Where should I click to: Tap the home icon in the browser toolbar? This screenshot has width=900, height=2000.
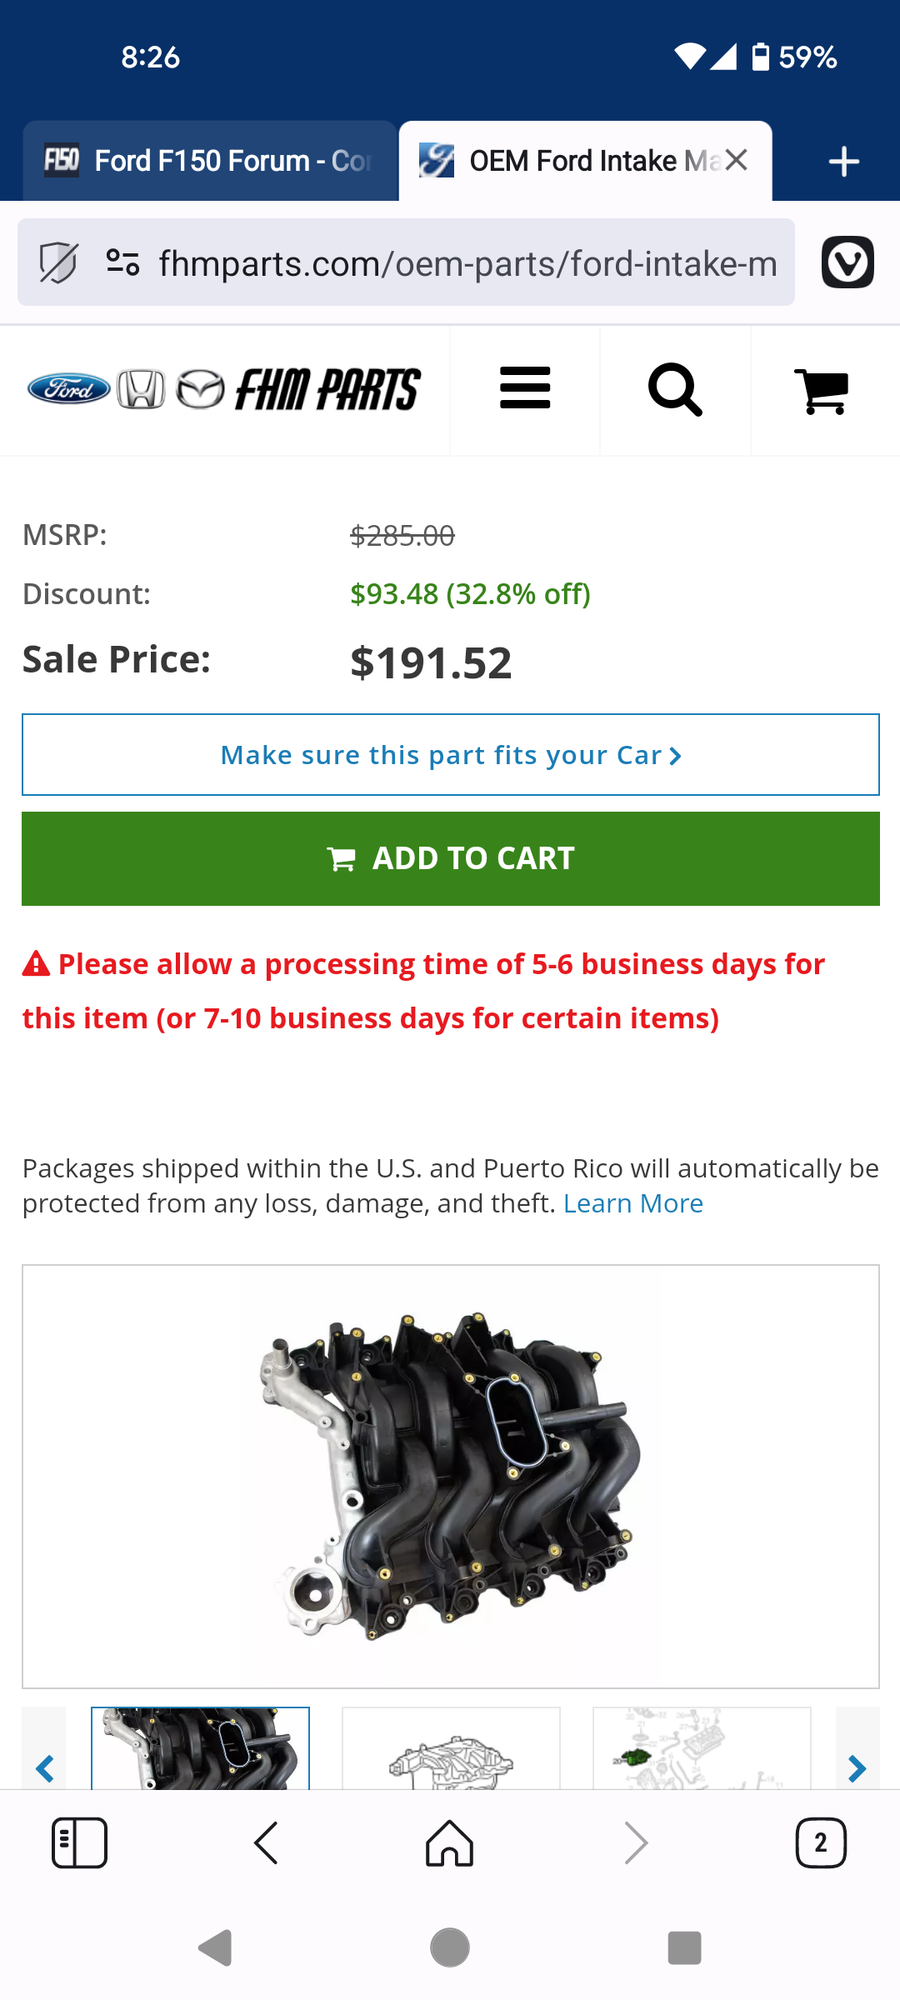click(x=450, y=1843)
